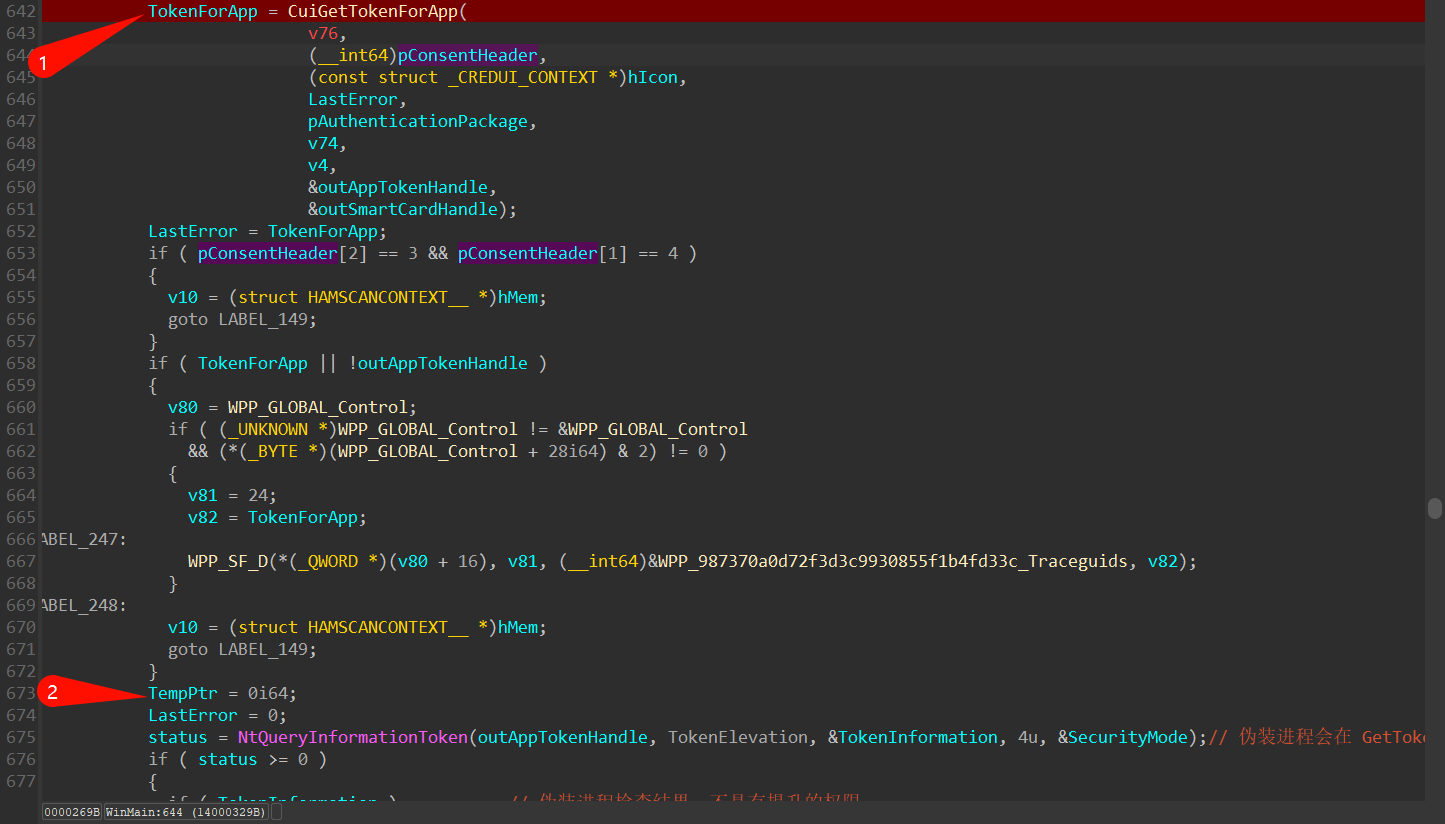Click line number 673 in the gutter

pyautogui.click(x=21, y=693)
